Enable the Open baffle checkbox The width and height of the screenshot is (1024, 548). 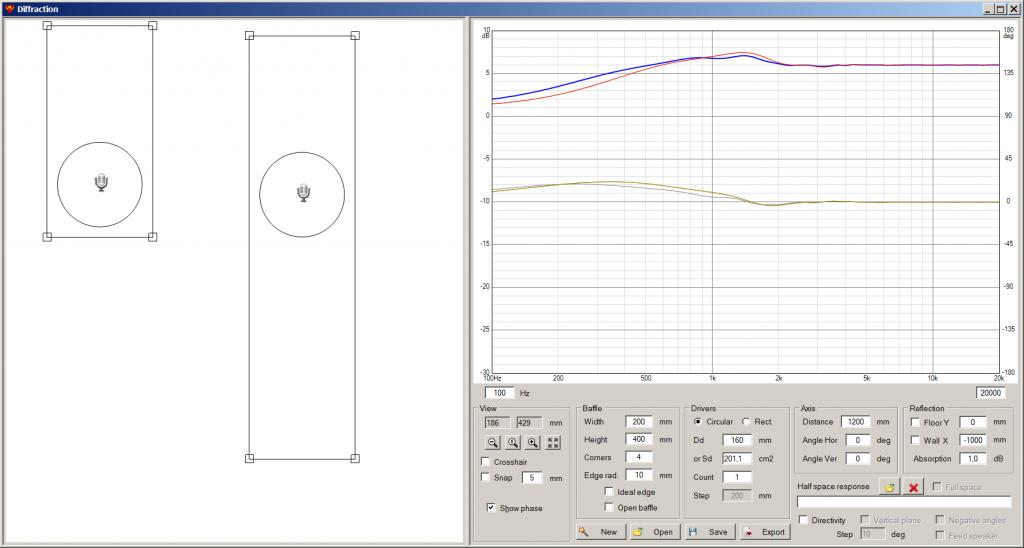[609, 508]
